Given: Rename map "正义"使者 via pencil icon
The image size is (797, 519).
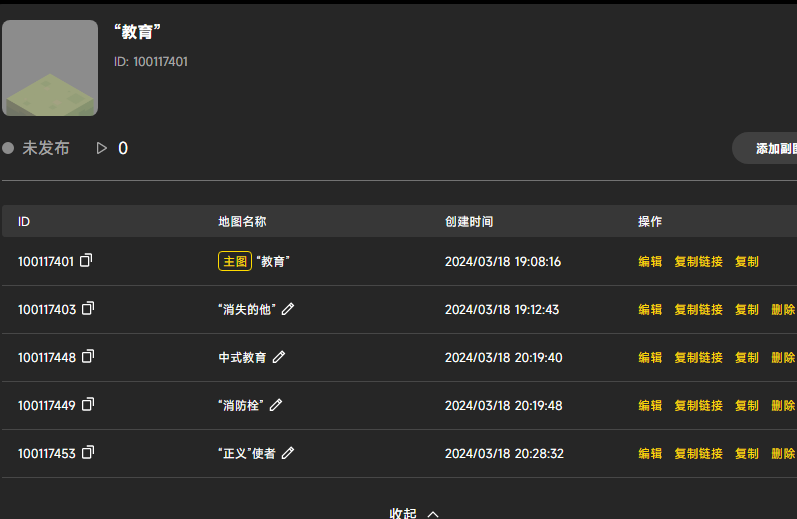Looking at the screenshot, I should coord(288,452).
